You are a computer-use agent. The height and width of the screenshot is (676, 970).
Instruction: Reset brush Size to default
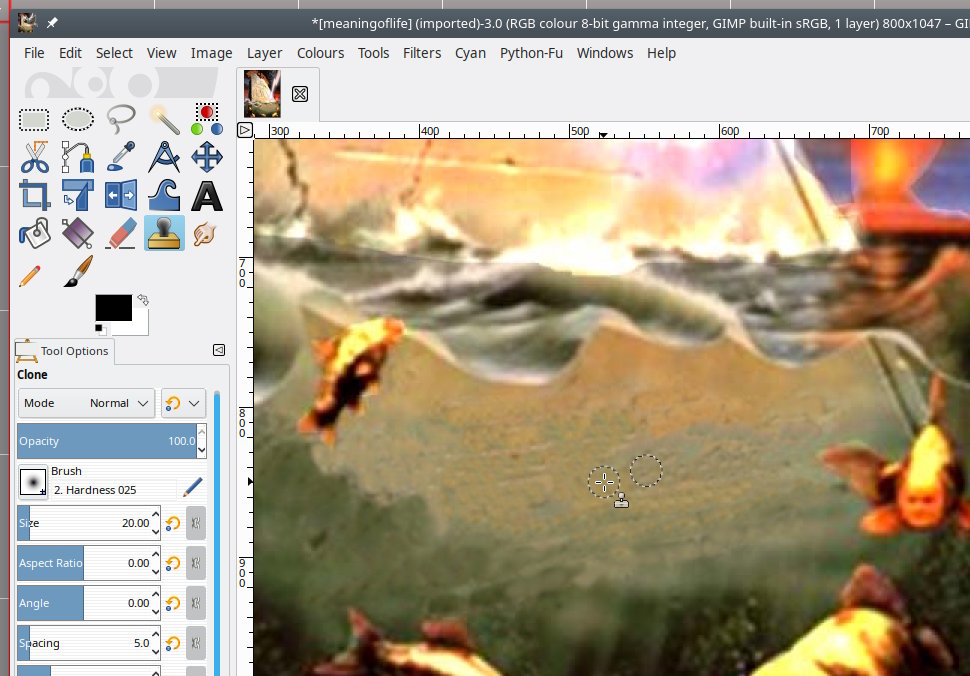[173, 523]
